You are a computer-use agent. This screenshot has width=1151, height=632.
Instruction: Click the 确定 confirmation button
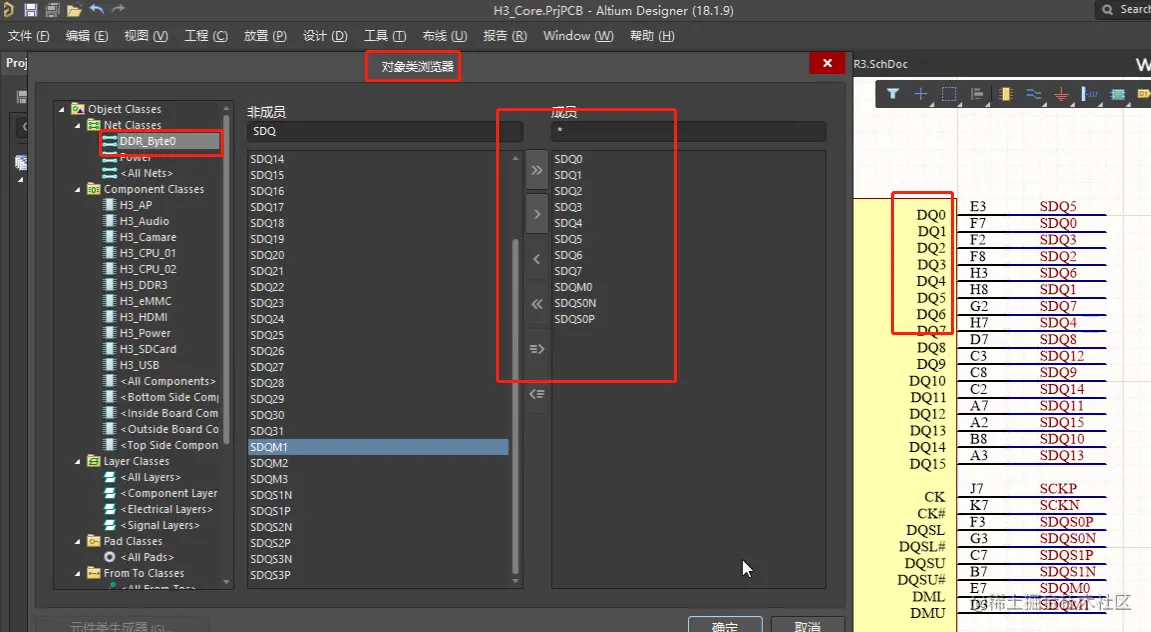[x=724, y=624]
